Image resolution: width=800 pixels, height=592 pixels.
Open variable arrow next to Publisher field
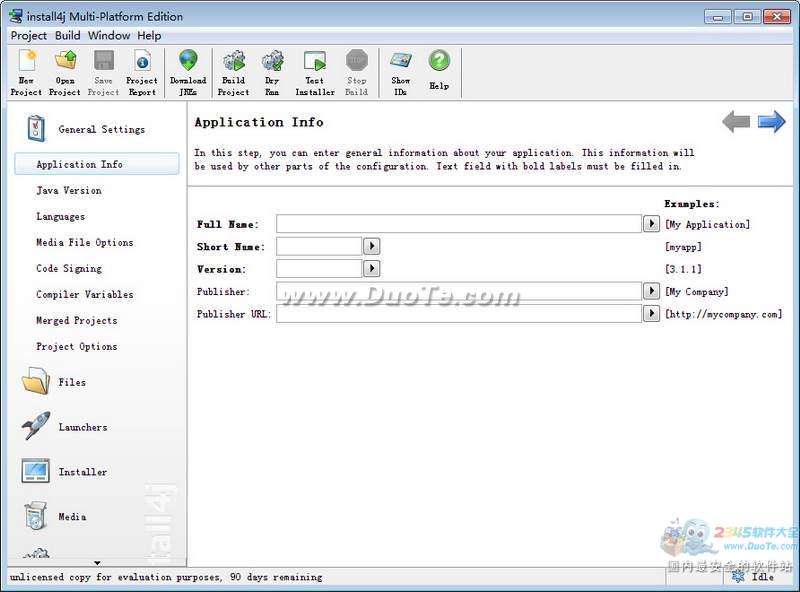coord(651,291)
